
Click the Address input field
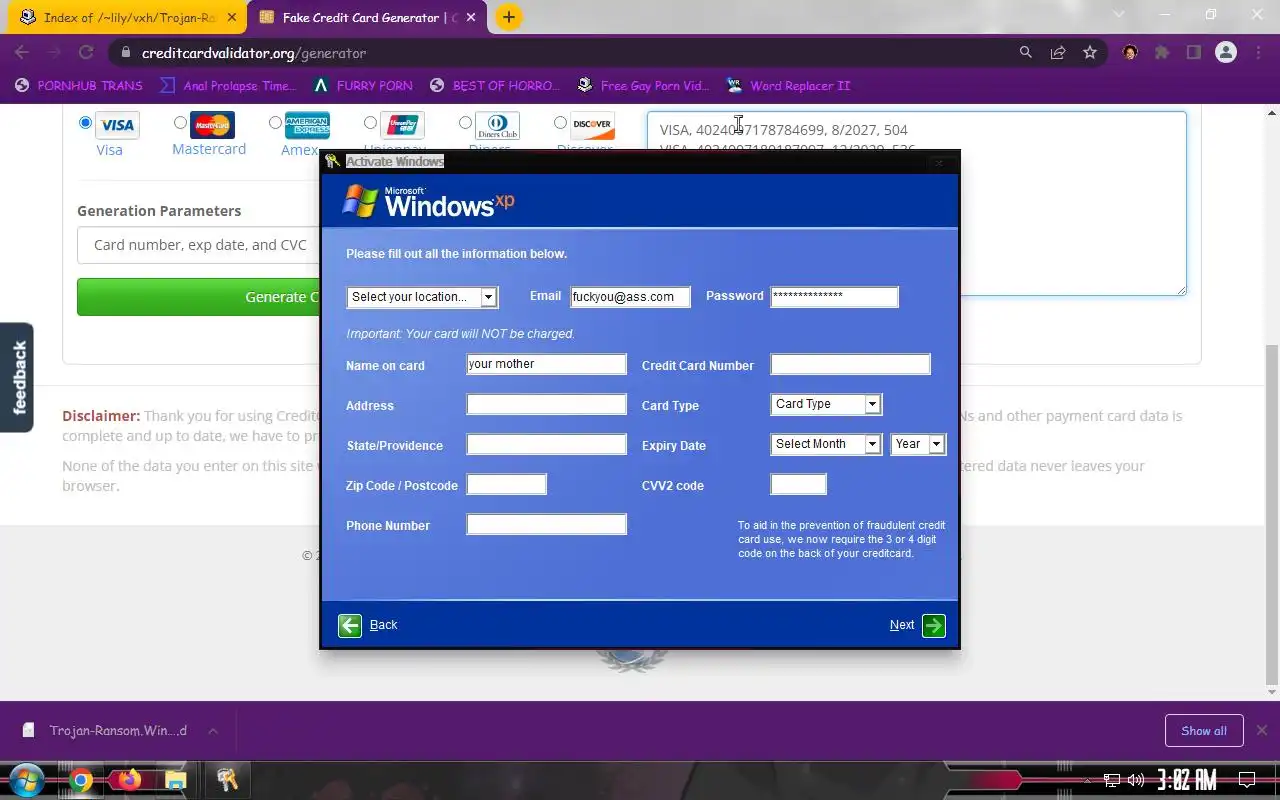(x=546, y=404)
